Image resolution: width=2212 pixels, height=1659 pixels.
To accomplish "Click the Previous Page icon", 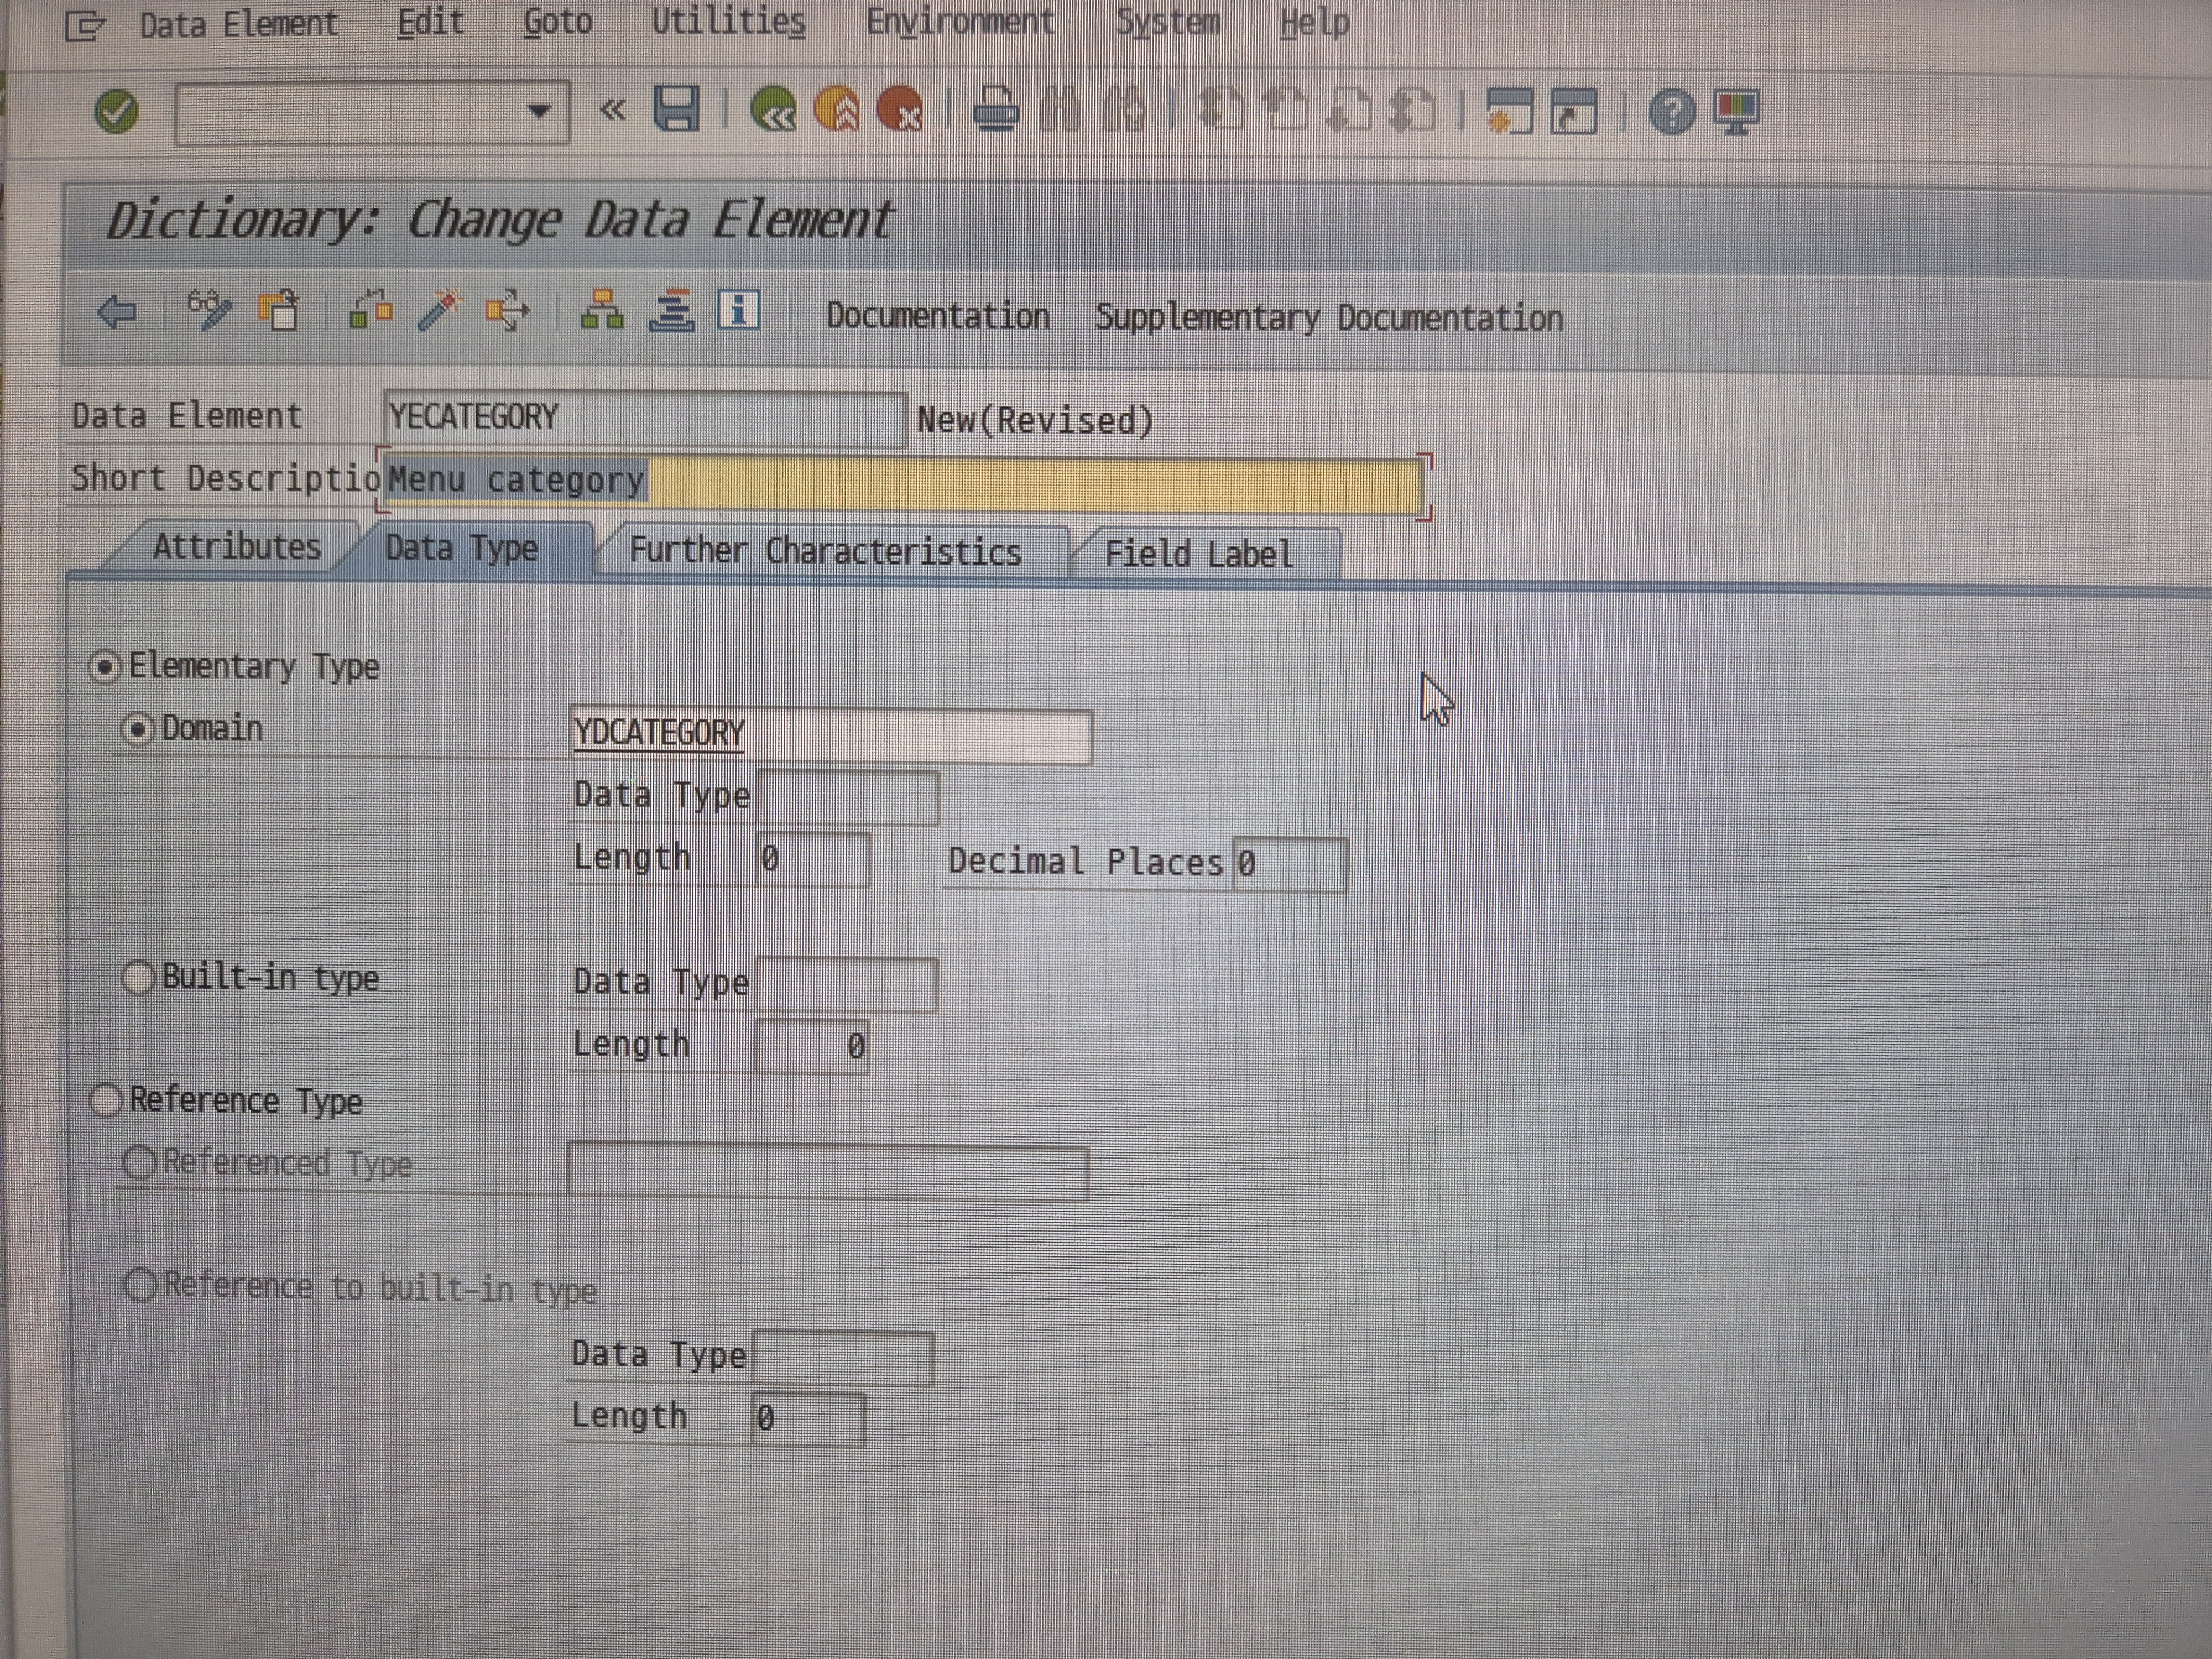I will [1284, 110].
